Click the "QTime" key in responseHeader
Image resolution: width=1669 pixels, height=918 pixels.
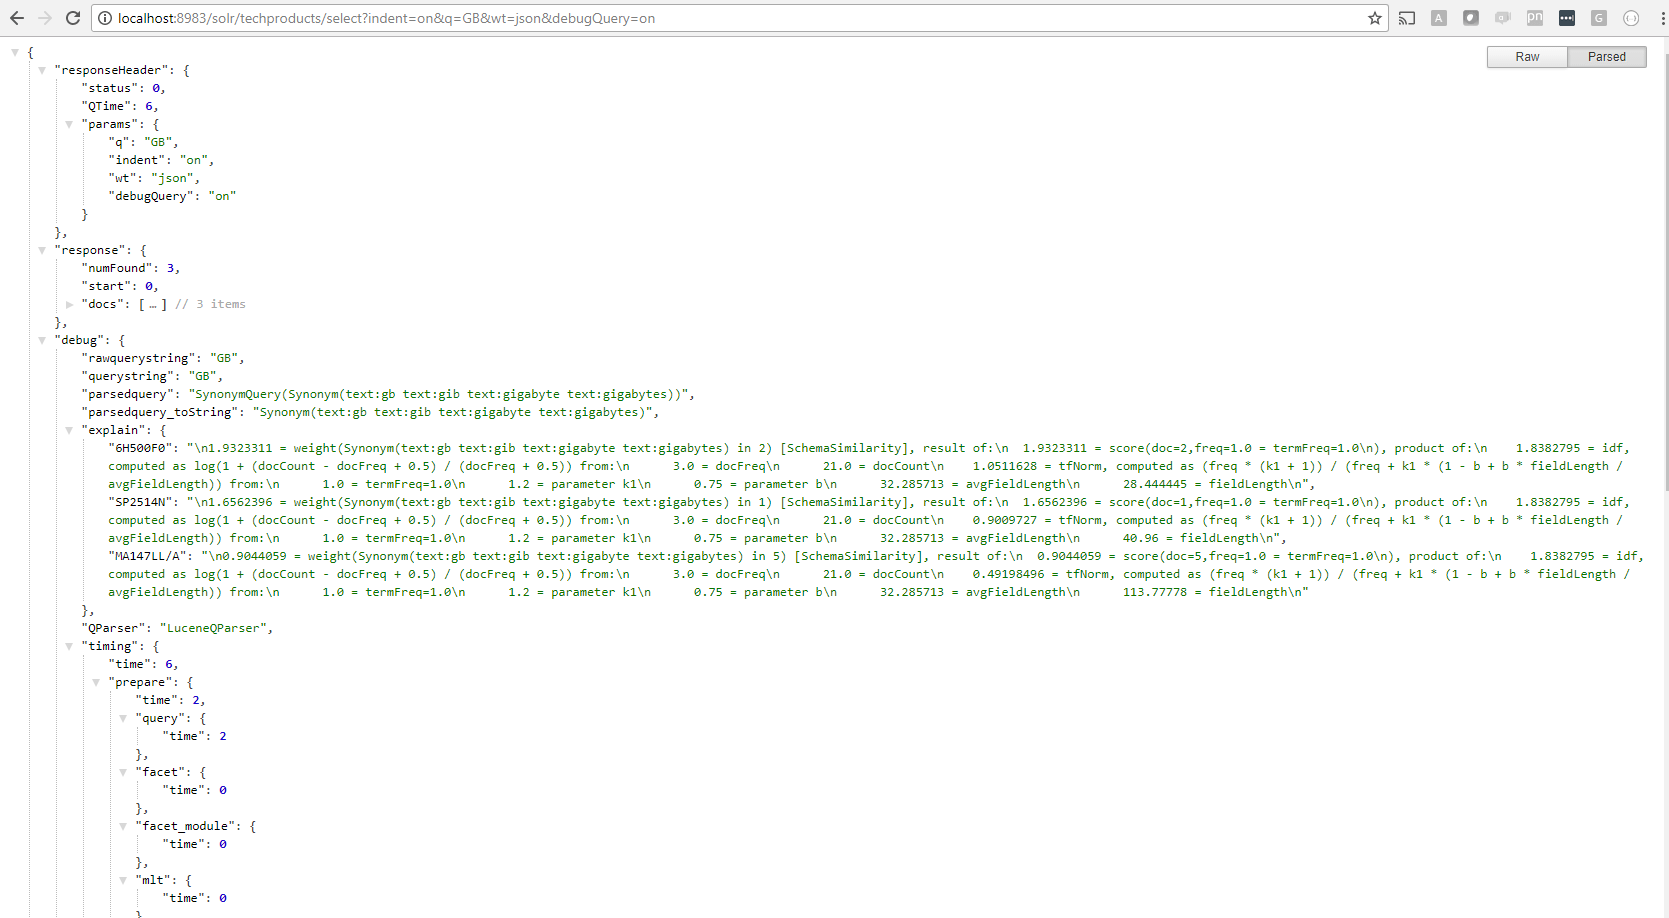tap(106, 106)
